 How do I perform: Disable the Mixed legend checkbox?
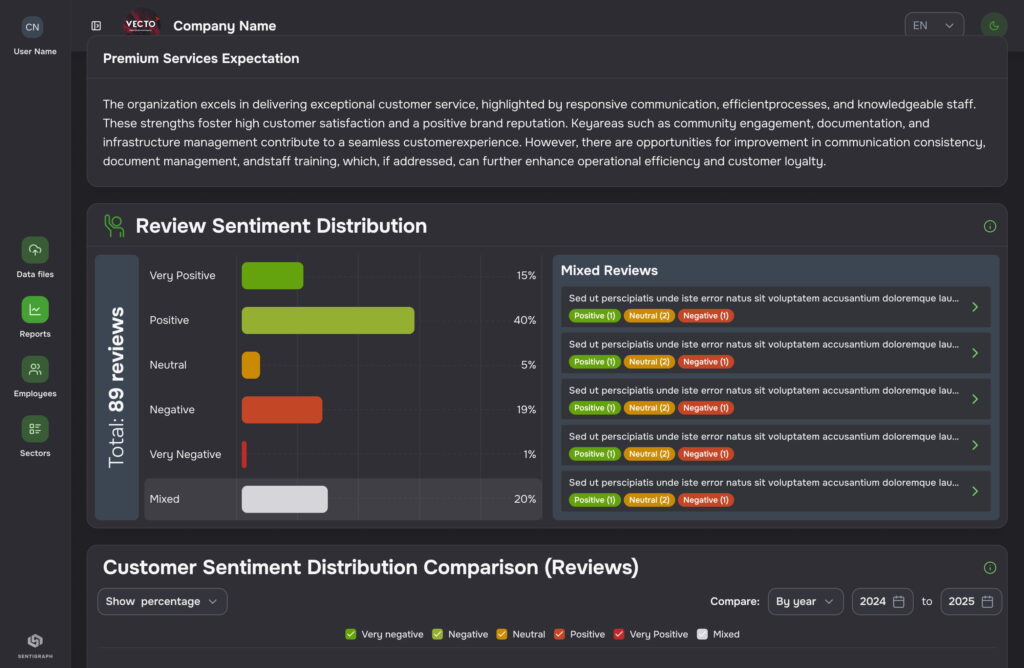702,634
